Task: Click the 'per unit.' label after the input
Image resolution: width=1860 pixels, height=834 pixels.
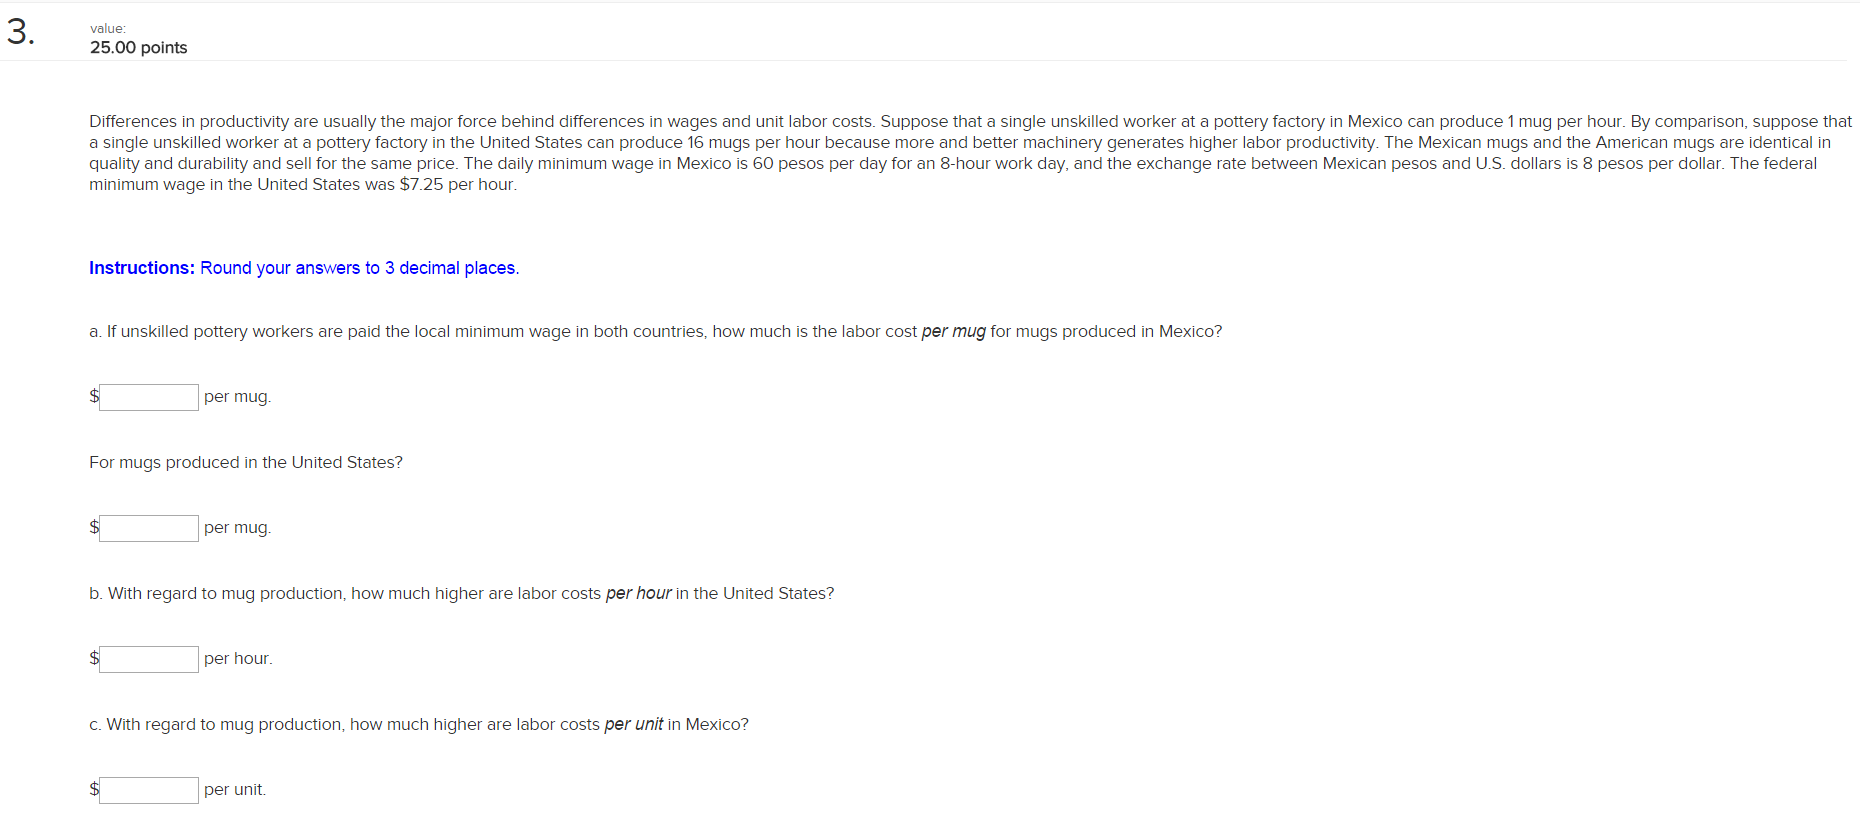Action: point(235,789)
